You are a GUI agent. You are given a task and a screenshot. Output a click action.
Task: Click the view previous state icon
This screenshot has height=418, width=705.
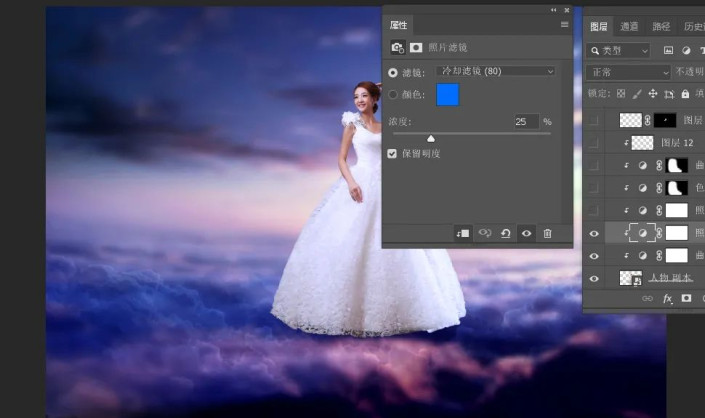tap(485, 233)
